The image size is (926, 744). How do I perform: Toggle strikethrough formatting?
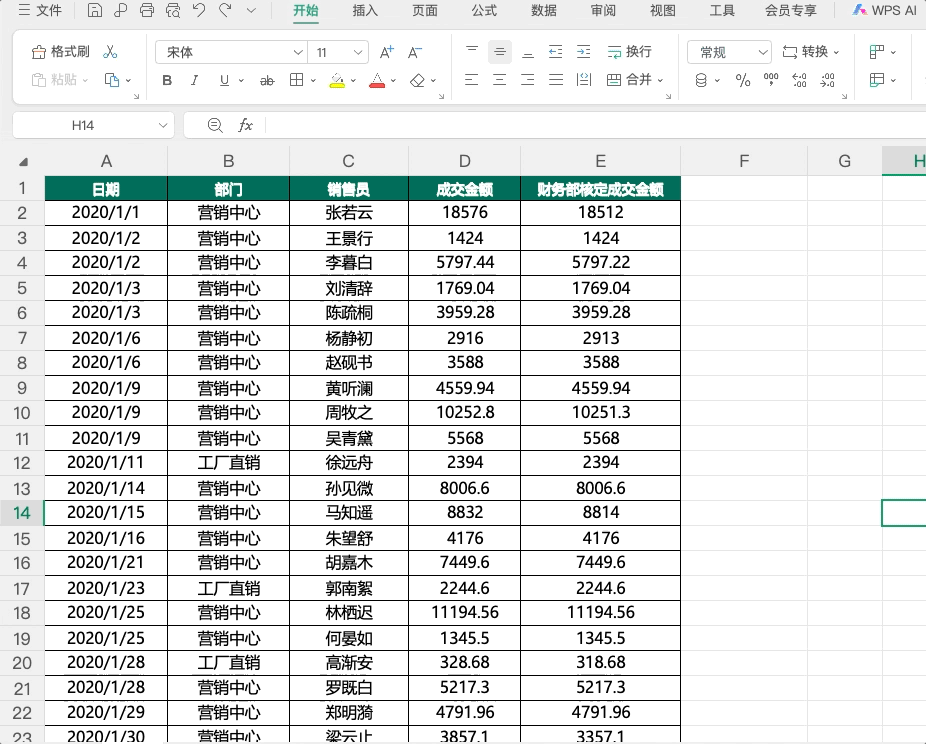point(267,80)
